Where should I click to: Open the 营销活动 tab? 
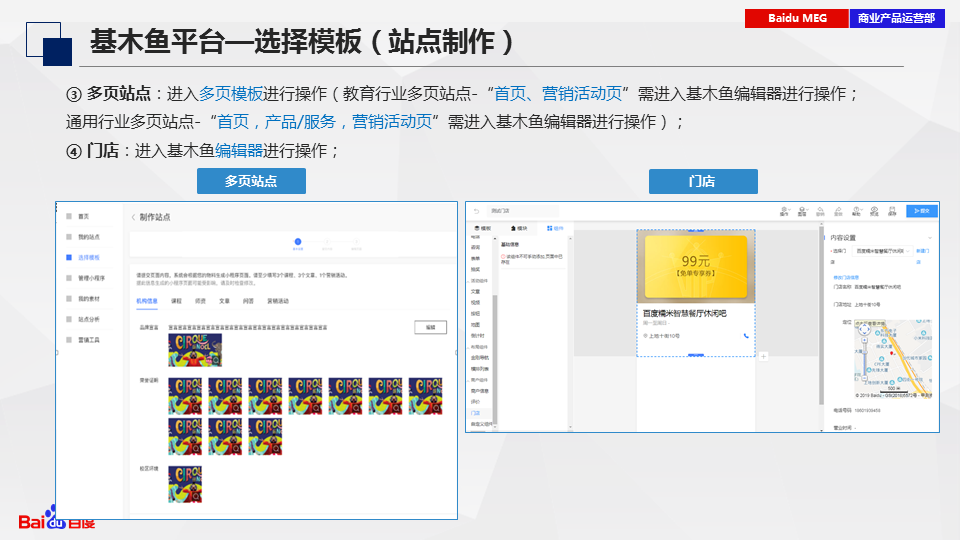tap(278, 301)
